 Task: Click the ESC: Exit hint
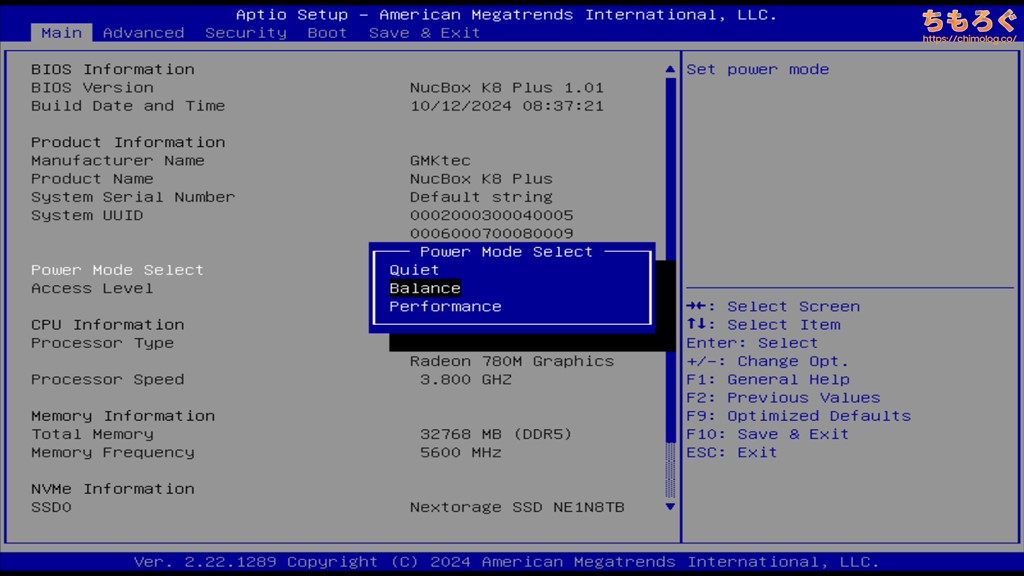point(731,453)
